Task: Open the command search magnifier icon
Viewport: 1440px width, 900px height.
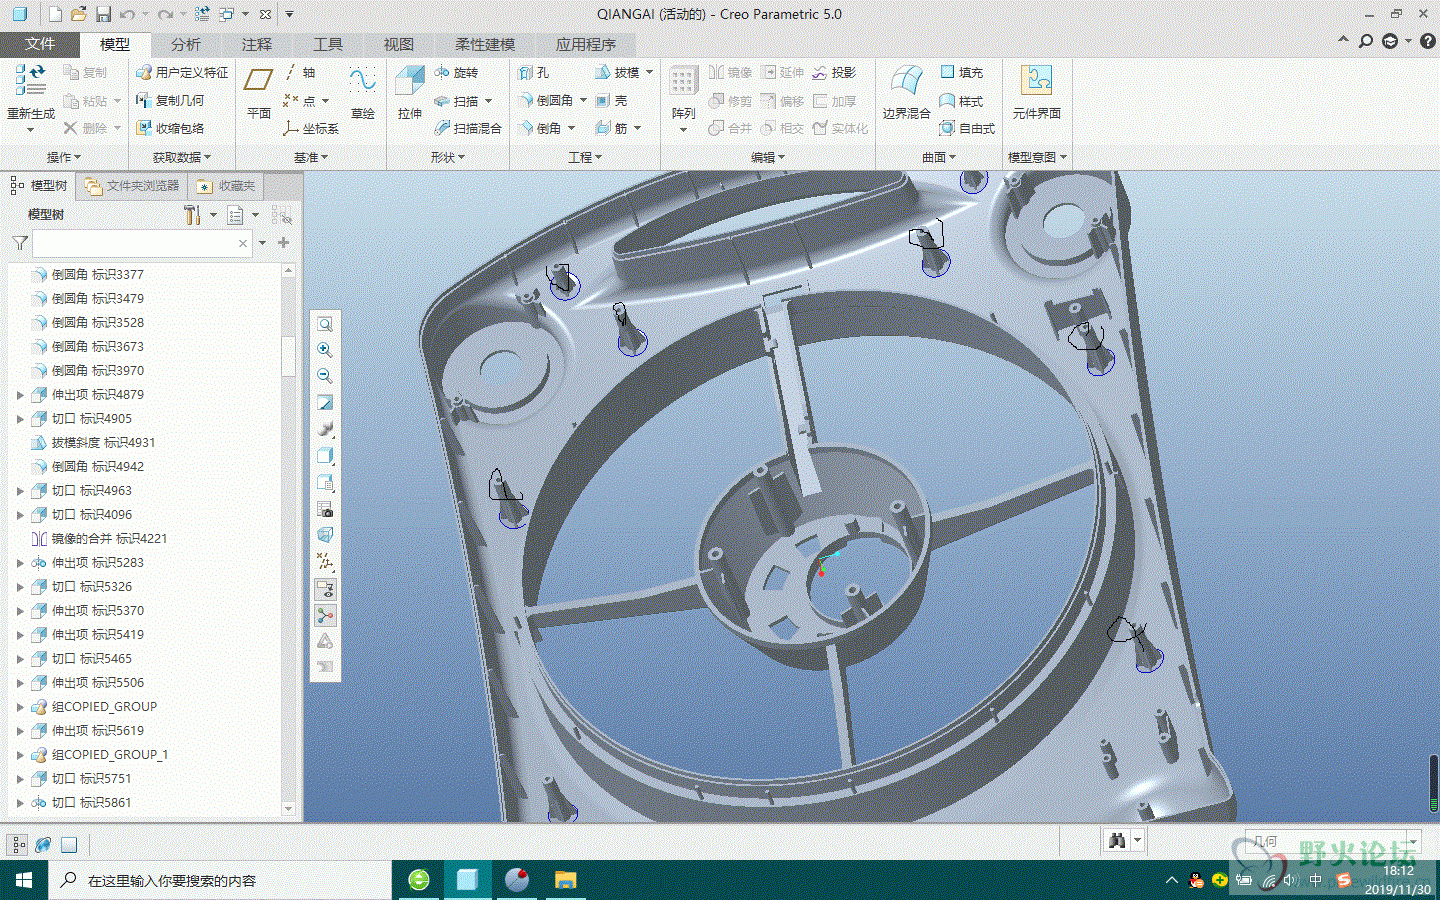Action: coord(1365,41)
